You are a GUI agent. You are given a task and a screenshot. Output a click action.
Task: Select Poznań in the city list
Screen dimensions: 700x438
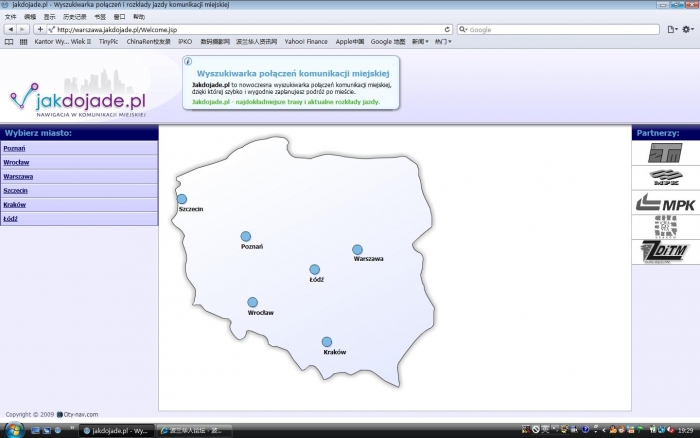[x=14, y=148]
